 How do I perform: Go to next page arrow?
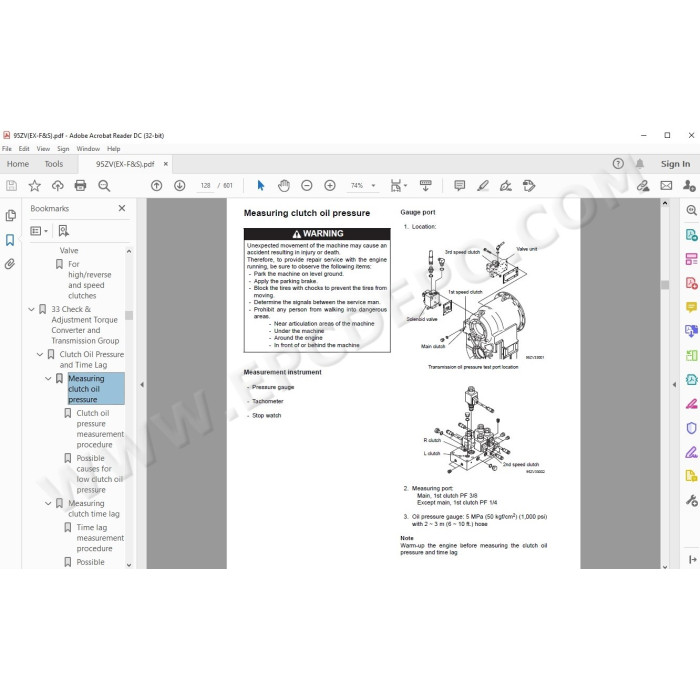179,186
